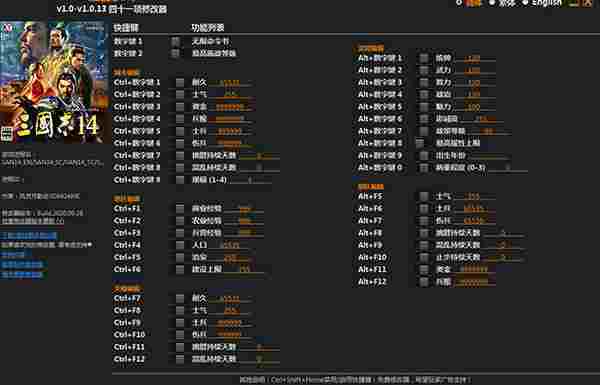Toggle the Ctrl+F7 durability cheat switch
The width and height of the screenshot is (600, 385).
point(179,298)
